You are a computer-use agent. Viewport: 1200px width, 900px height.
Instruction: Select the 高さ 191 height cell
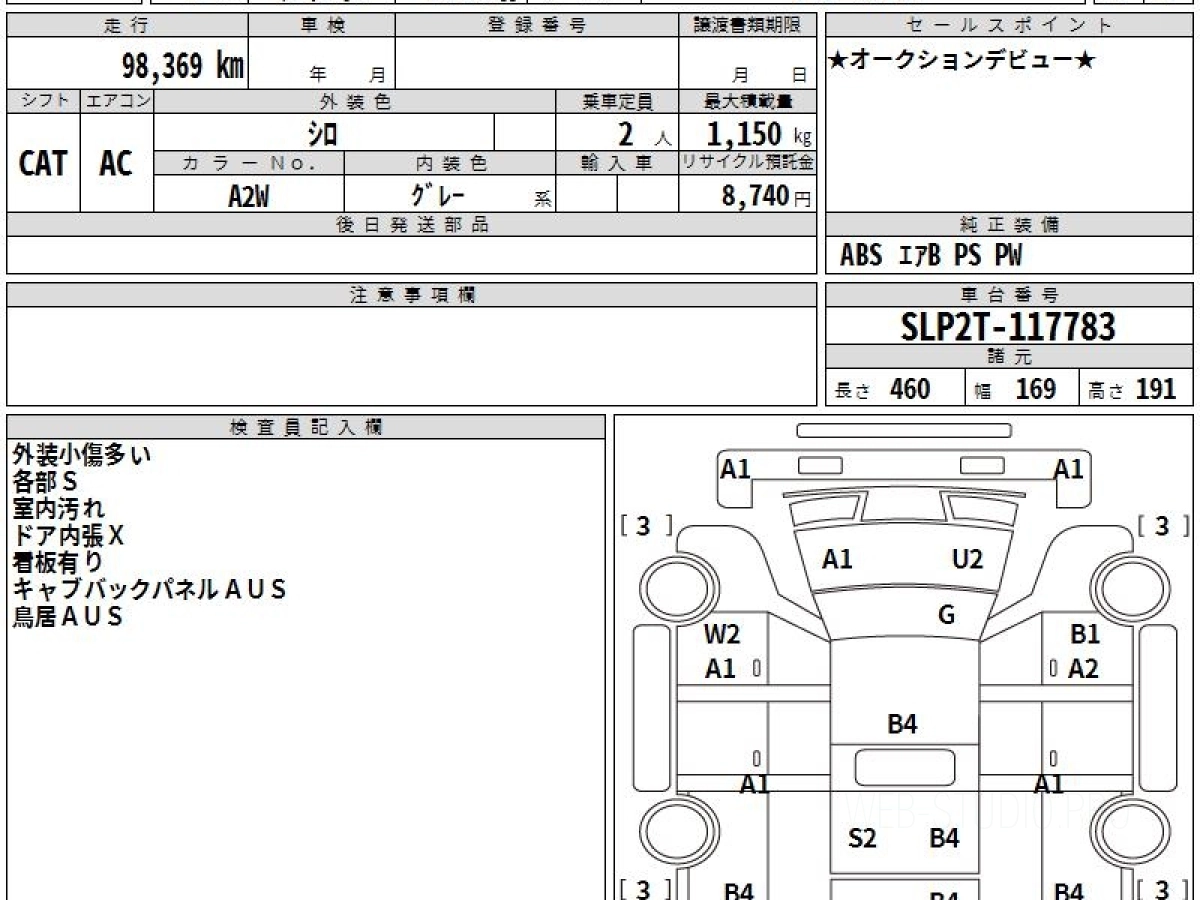pos(1137,388)
